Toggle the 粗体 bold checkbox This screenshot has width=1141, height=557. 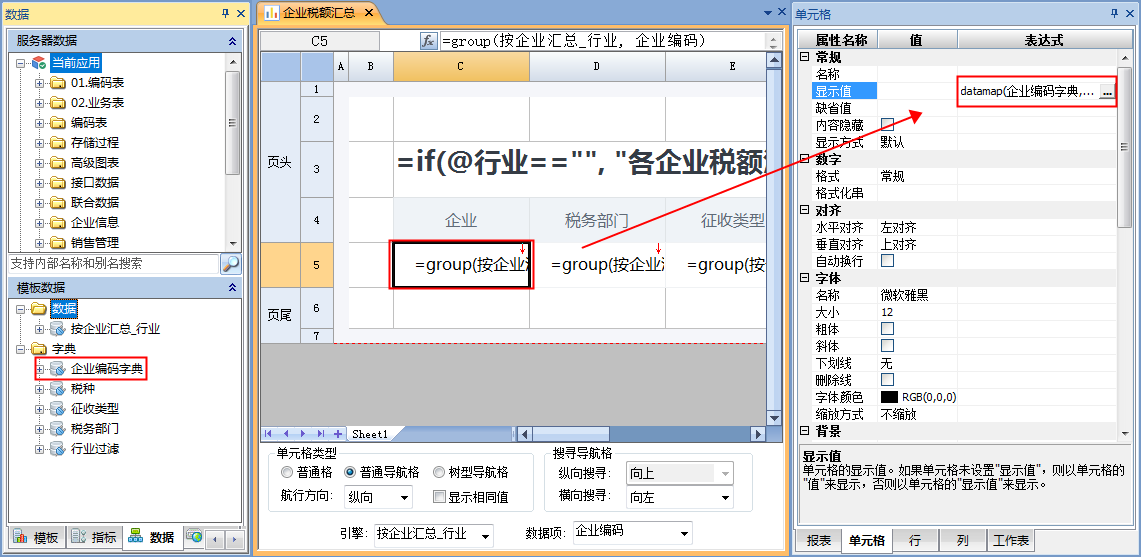click(x=887, y=329)
